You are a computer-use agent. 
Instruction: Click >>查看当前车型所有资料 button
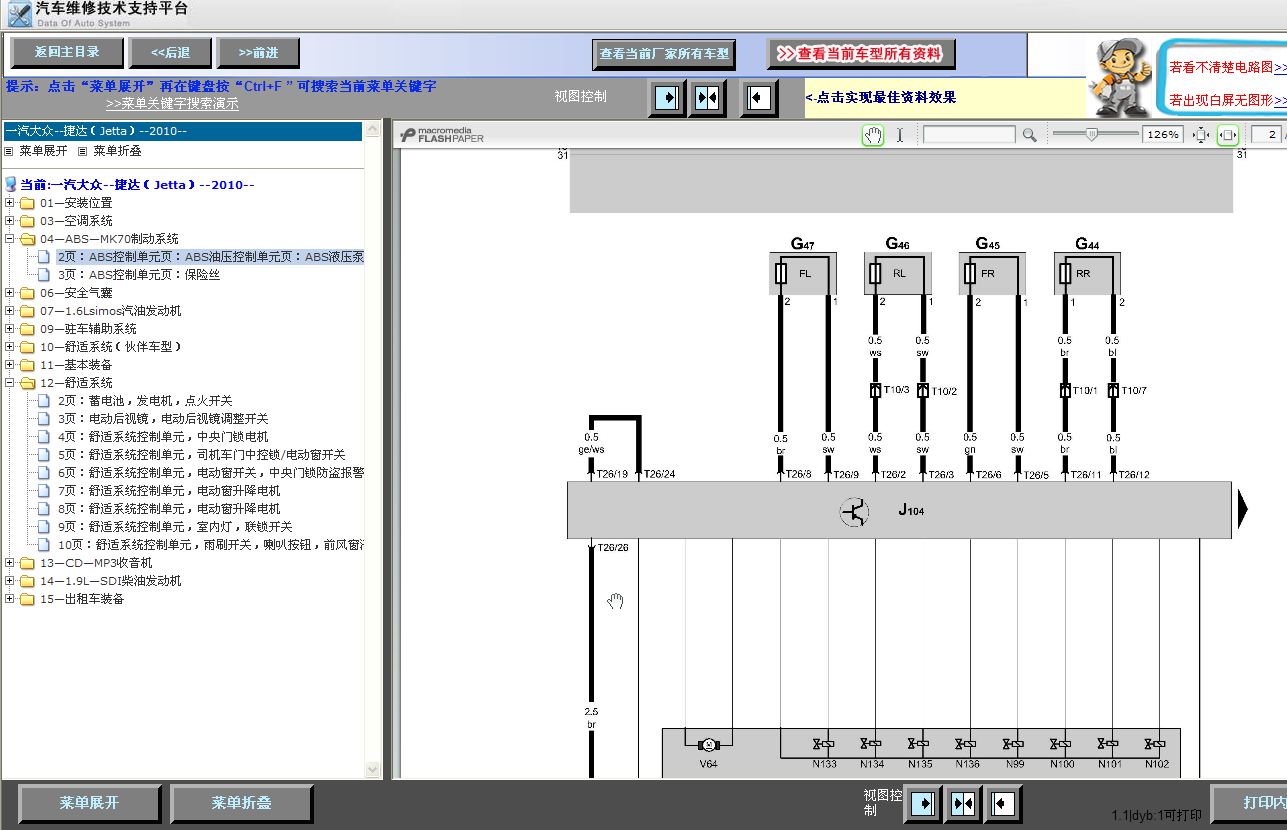point(860,54)
